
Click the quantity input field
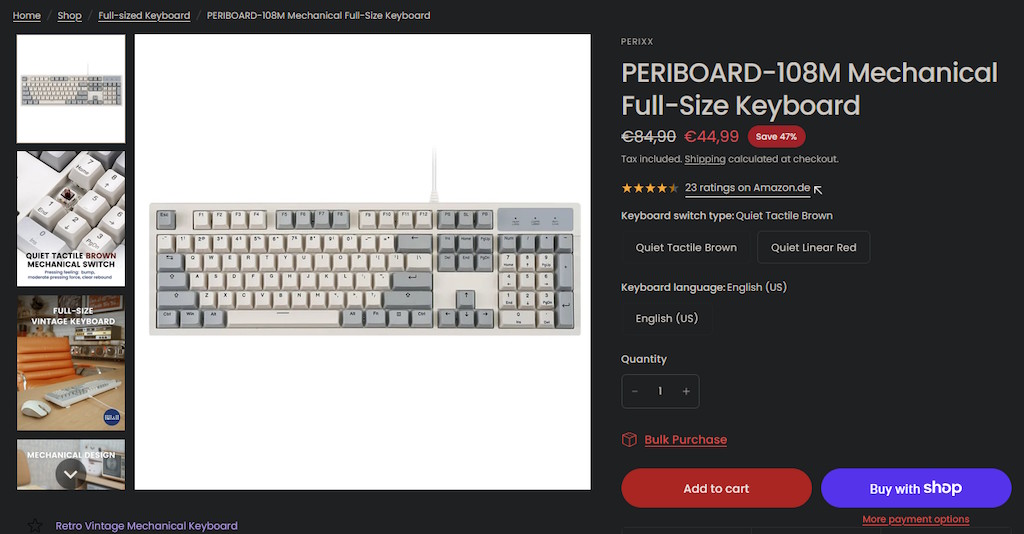[x=660, y=391]
